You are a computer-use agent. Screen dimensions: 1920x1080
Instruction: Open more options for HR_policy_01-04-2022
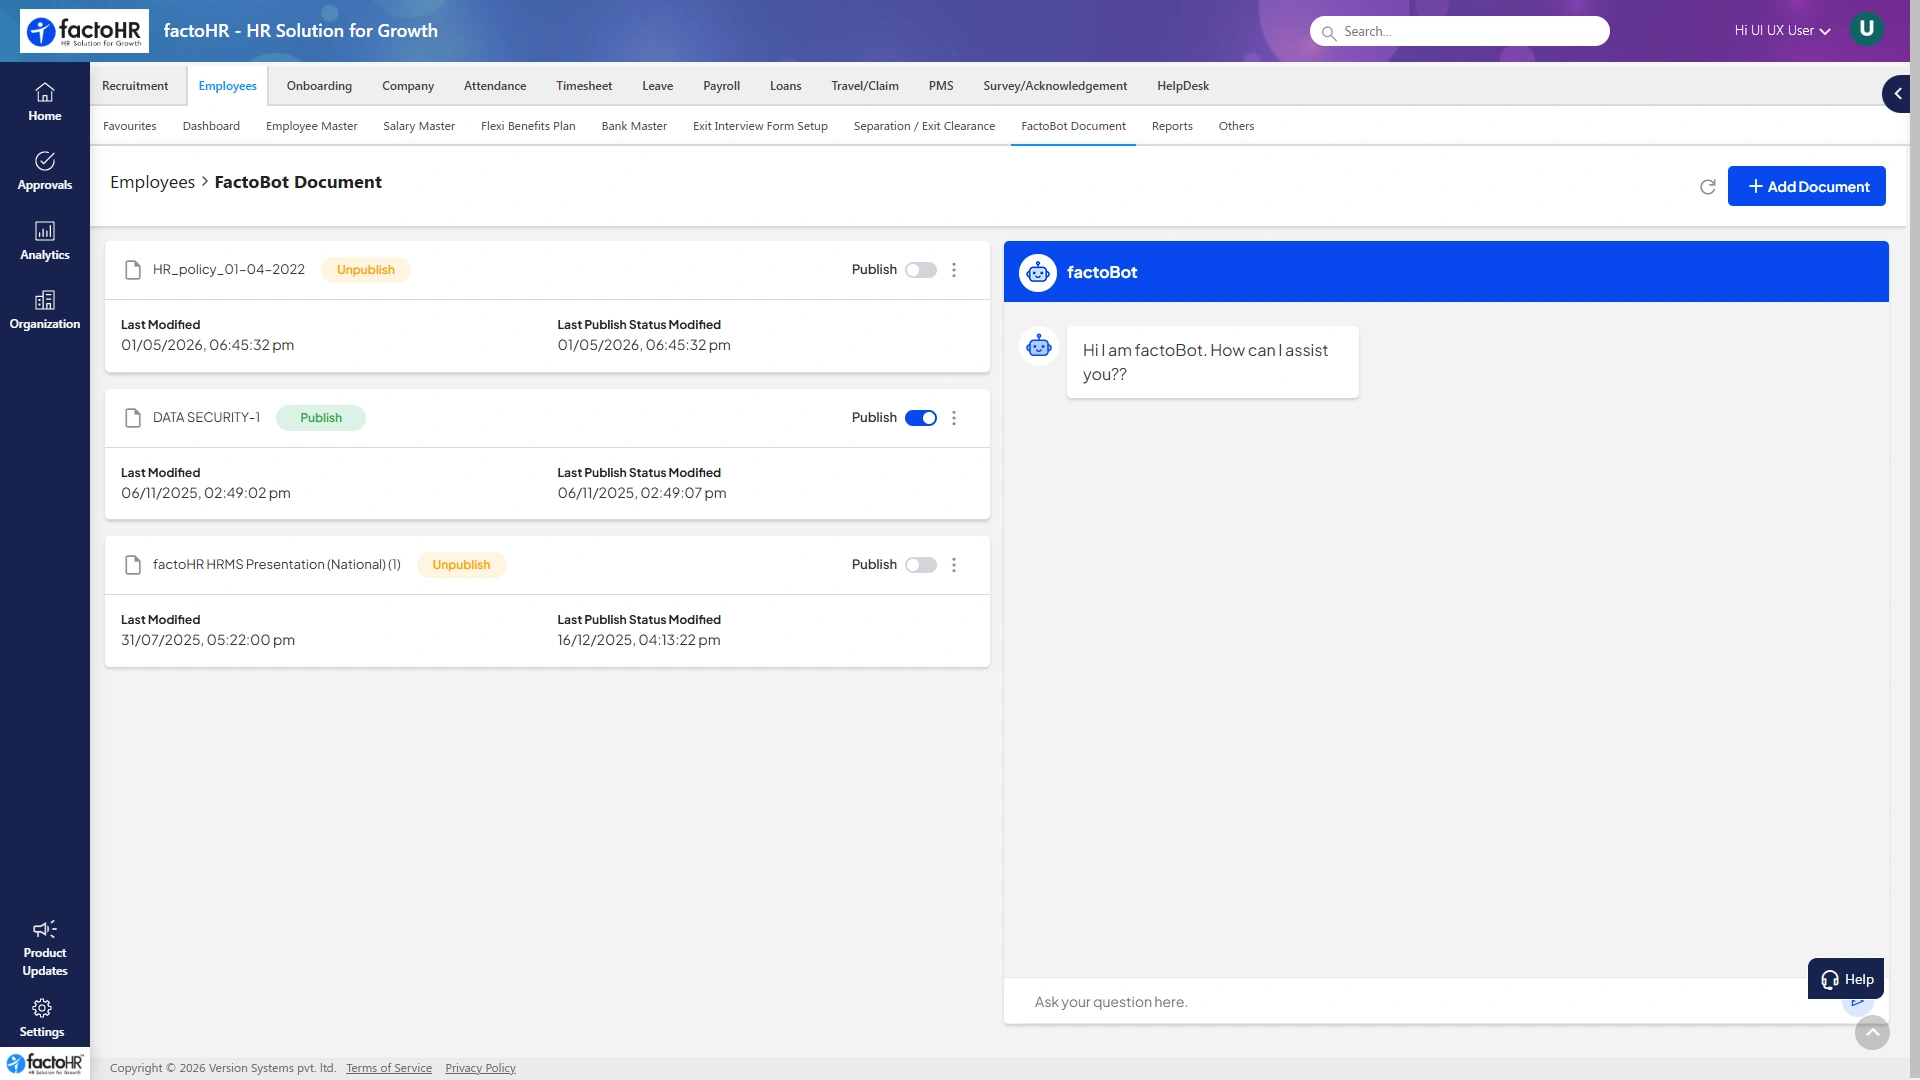point(954,270)
